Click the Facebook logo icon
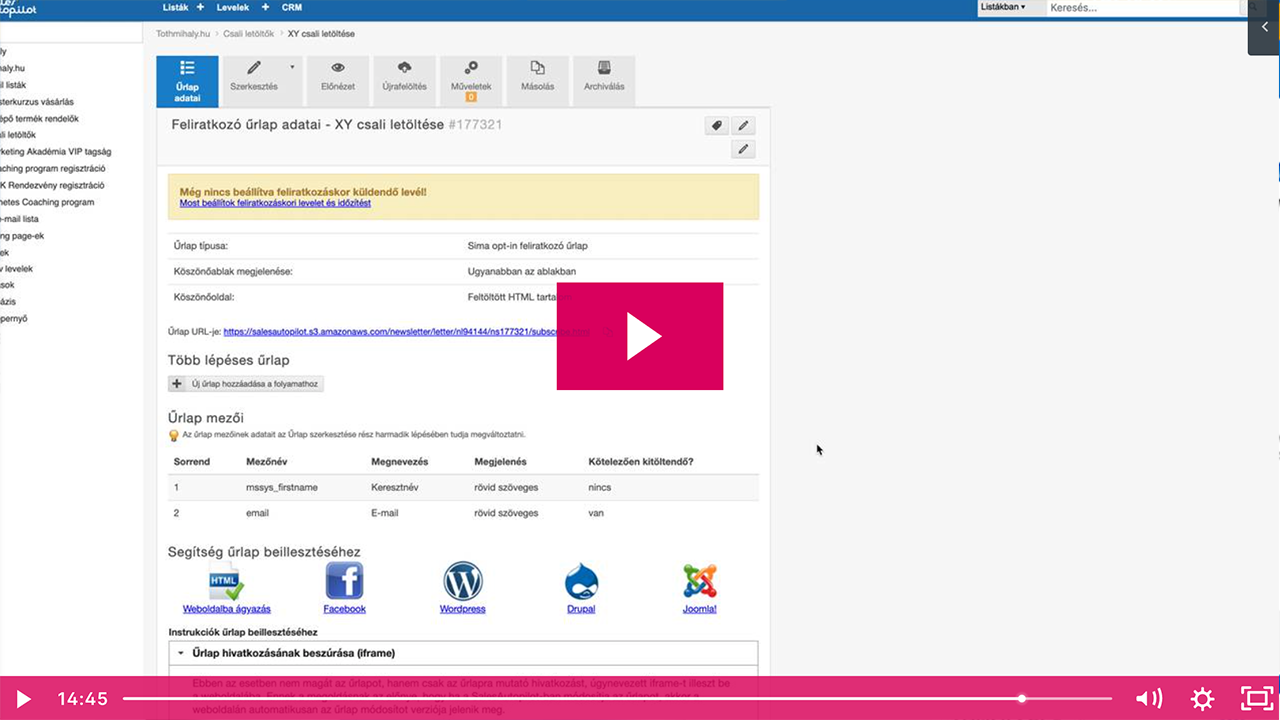 coord(345,581)
